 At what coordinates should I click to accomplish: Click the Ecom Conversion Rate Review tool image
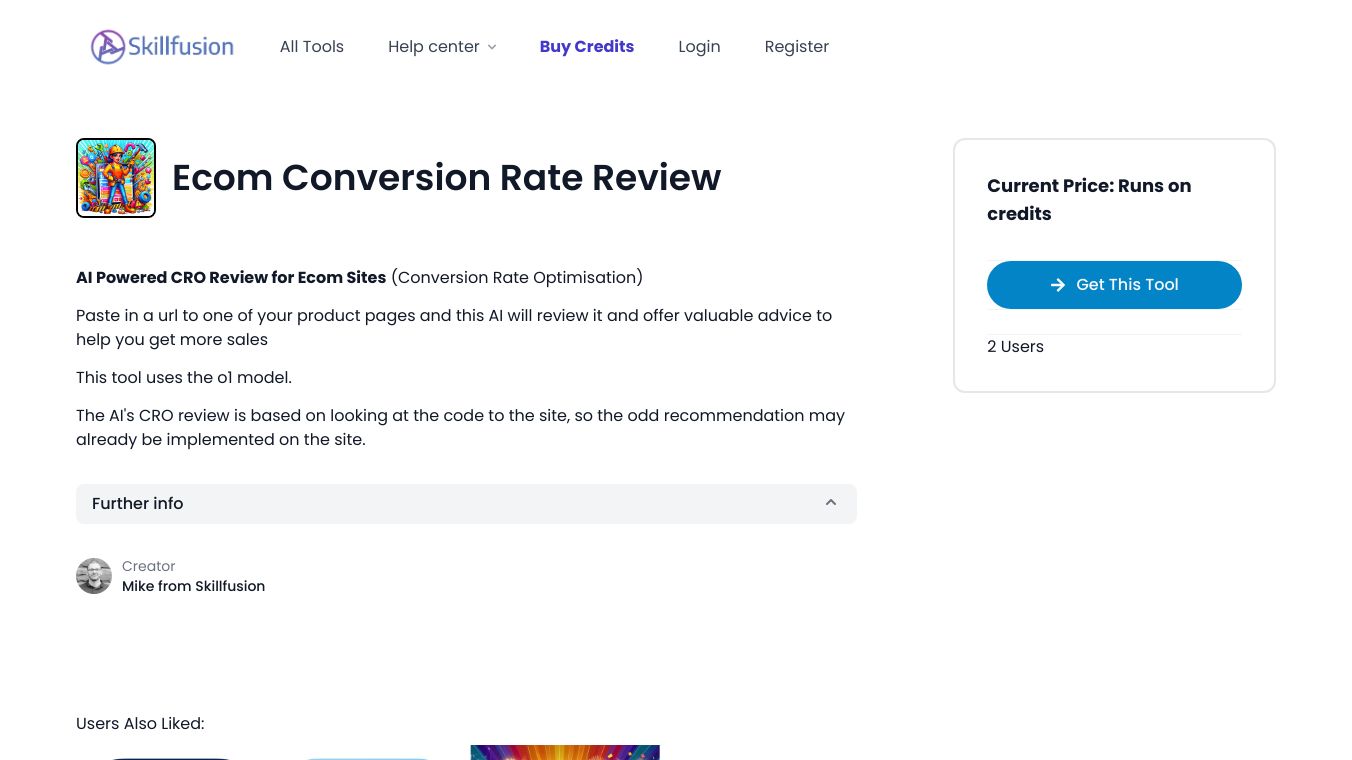116,178
